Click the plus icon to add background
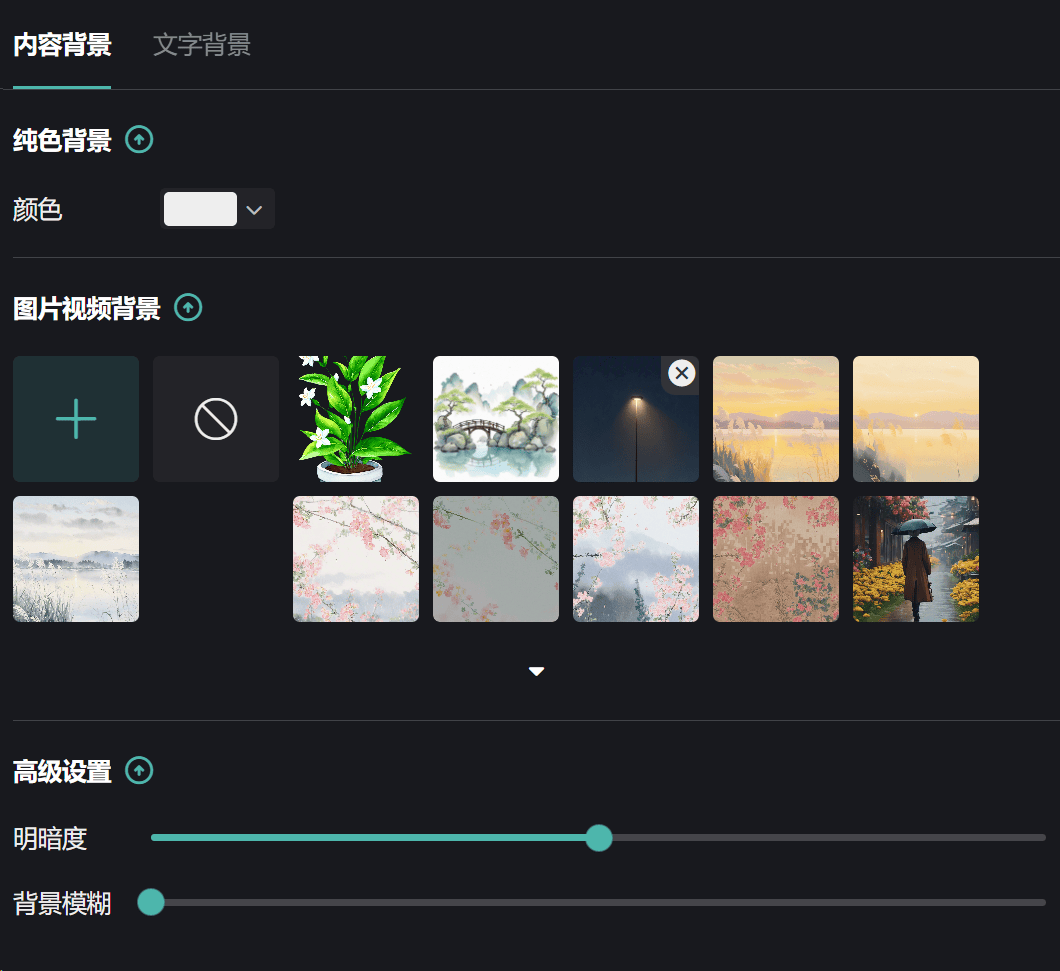Image resolution: width=1060 pixels, height=971 pixels. (76, 419)
